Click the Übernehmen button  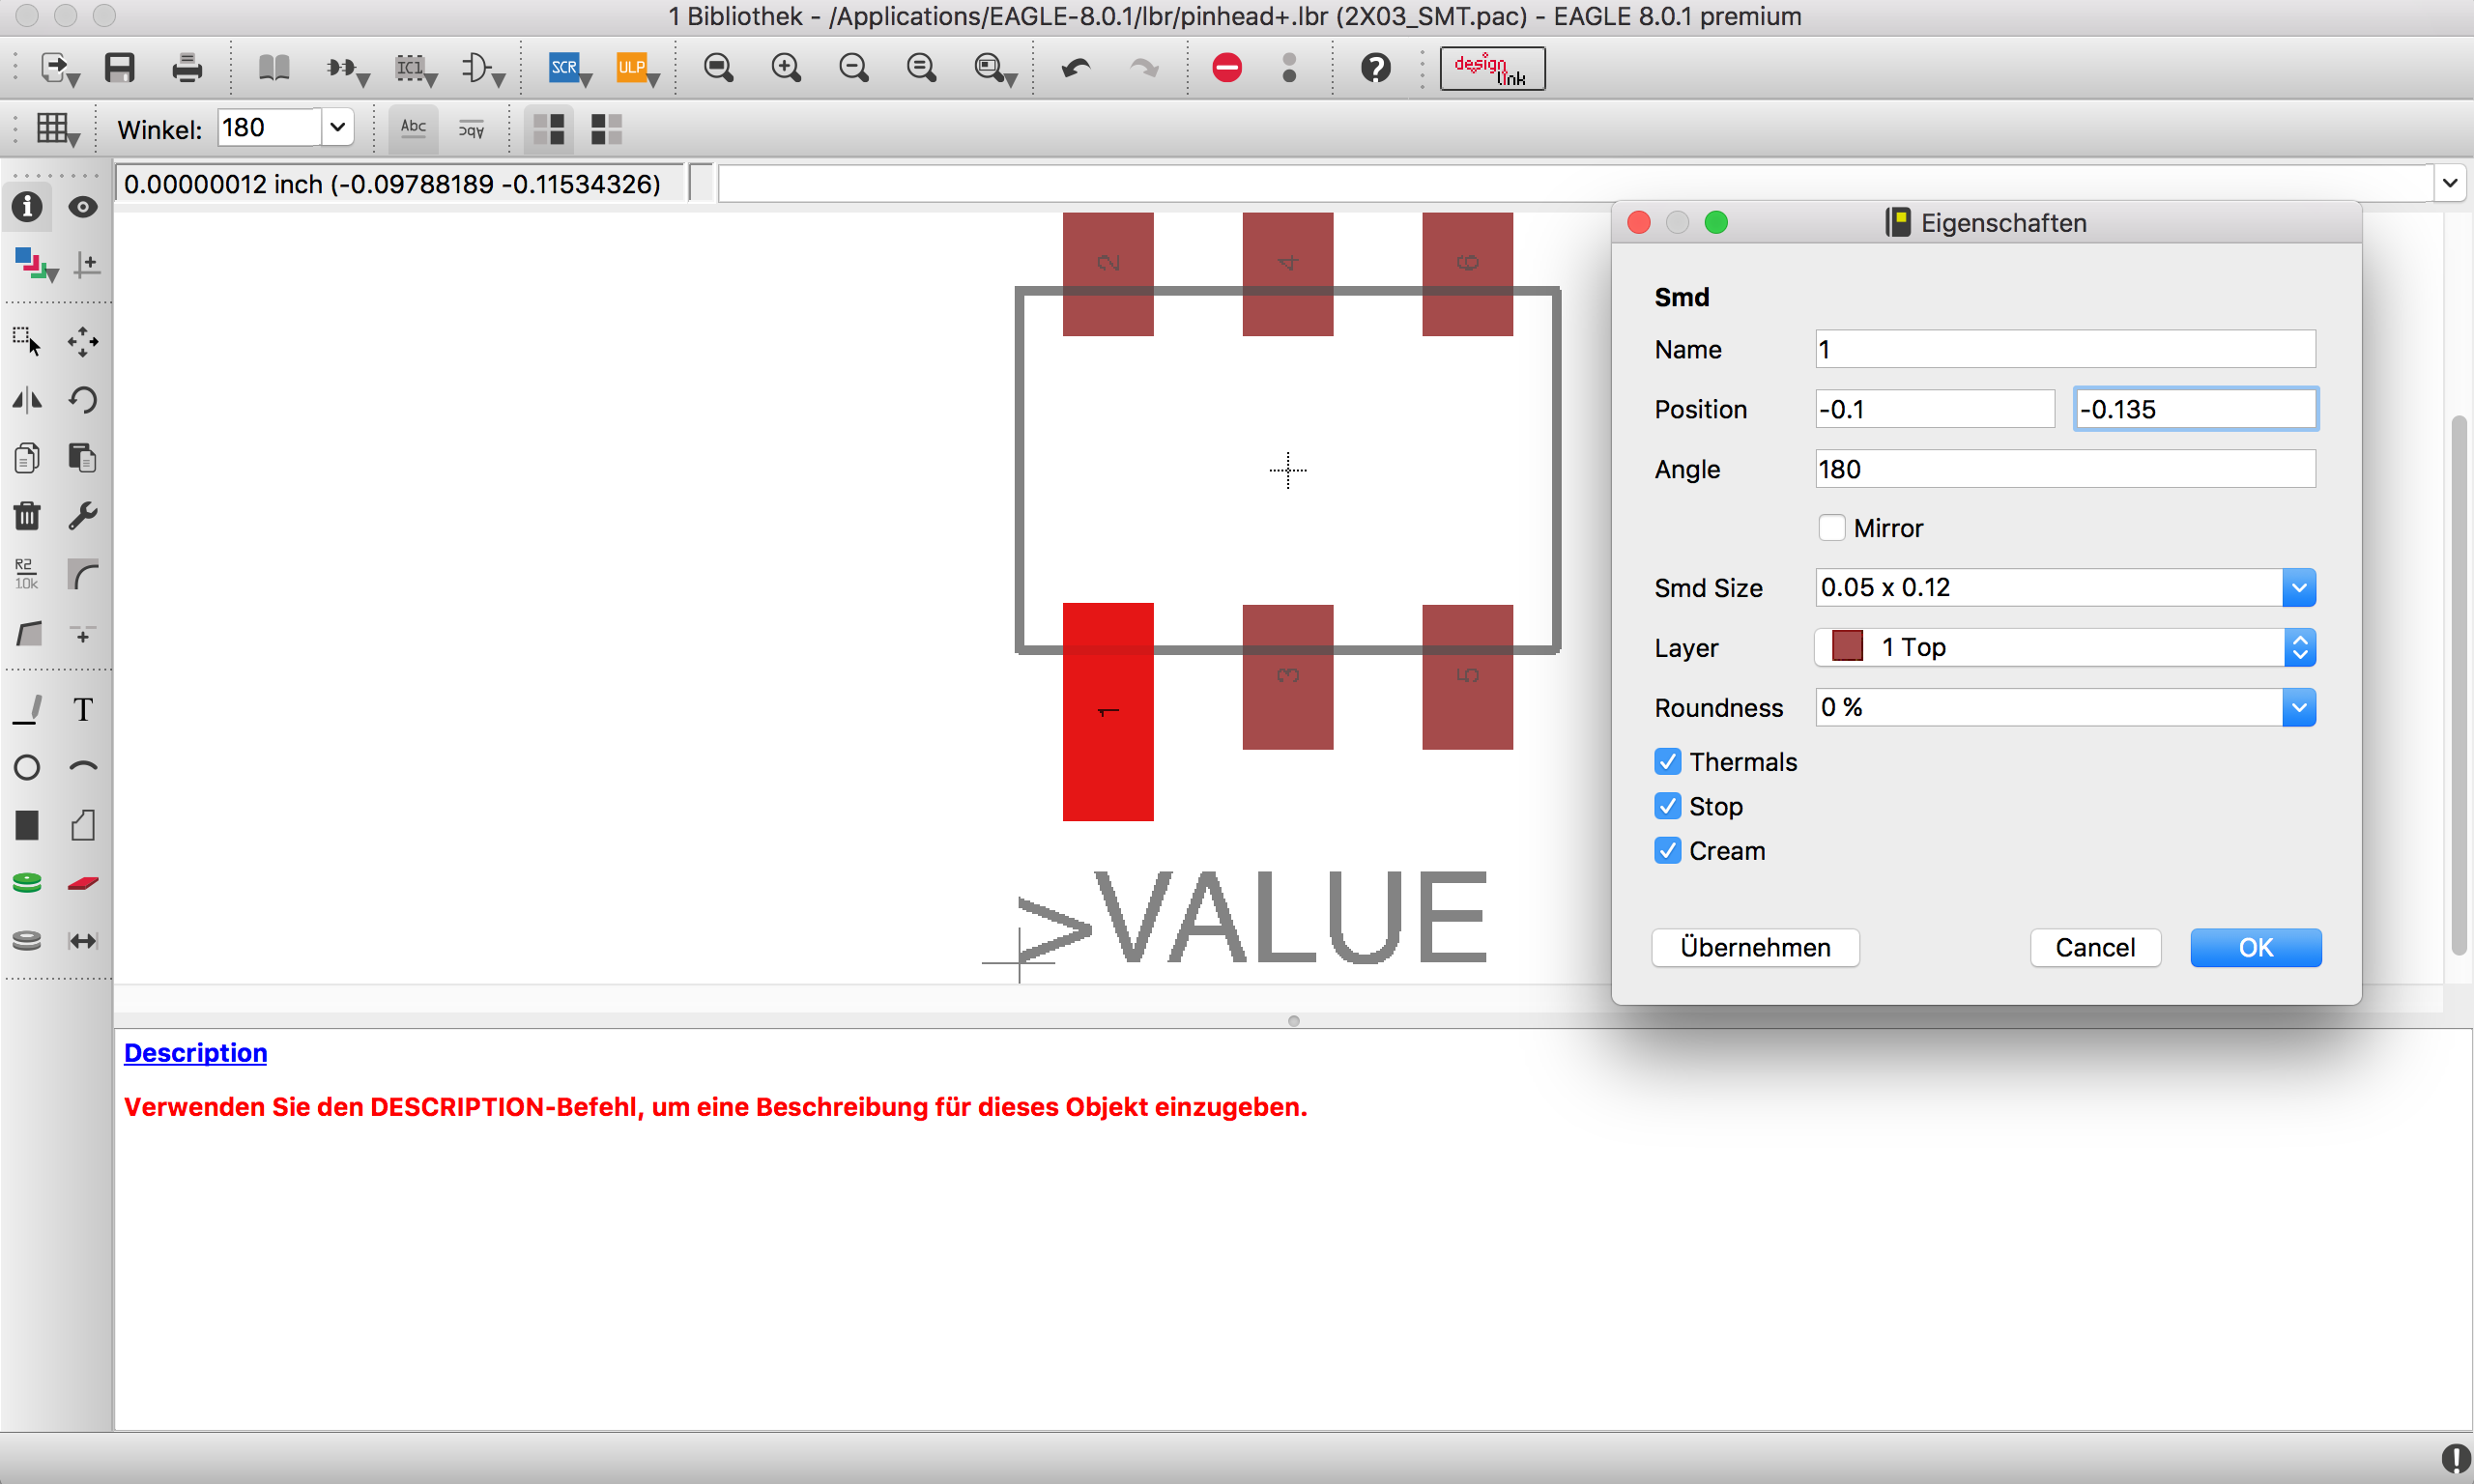coord(1755,947)
